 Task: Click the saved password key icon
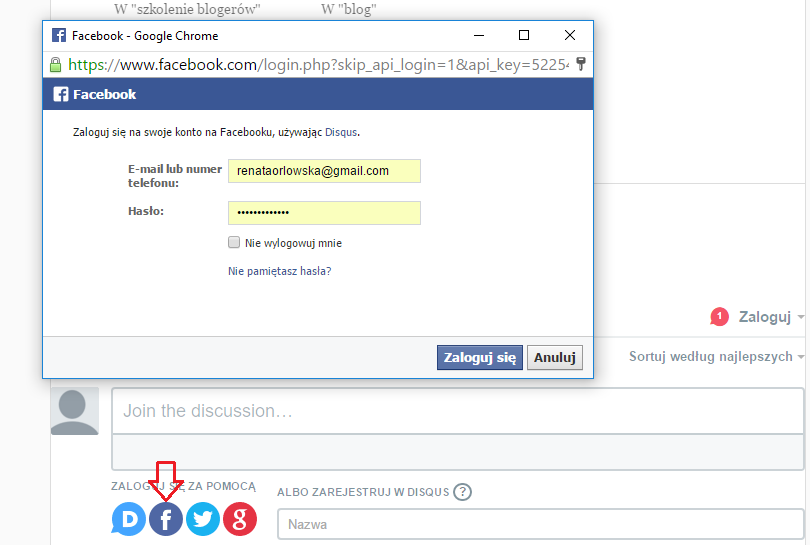click(x=581, y=64)
